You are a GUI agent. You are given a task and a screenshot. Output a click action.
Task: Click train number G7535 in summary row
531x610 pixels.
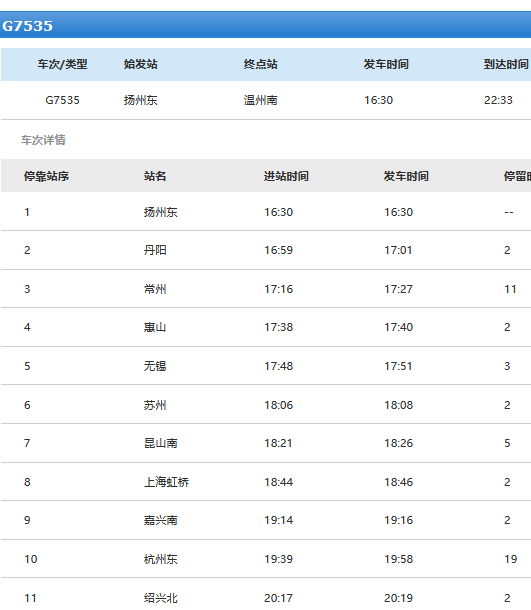[x=62, y=100]
